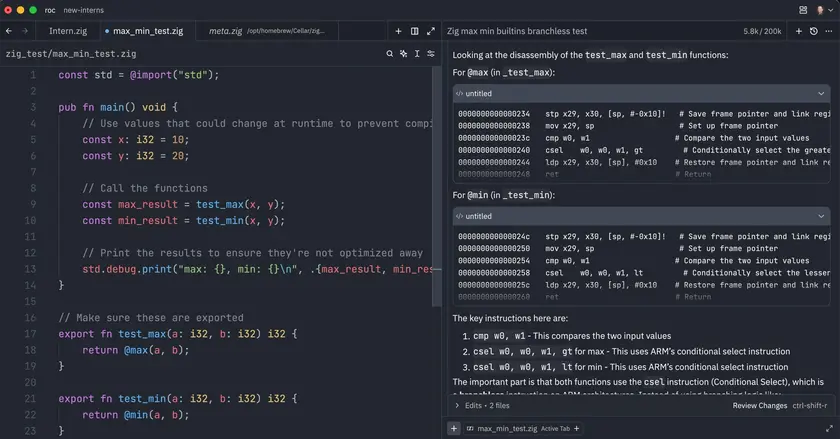Click the zig_test/max_min_test.zig breadcrumb path
This screenshot has width=840, height=439.
71,54
